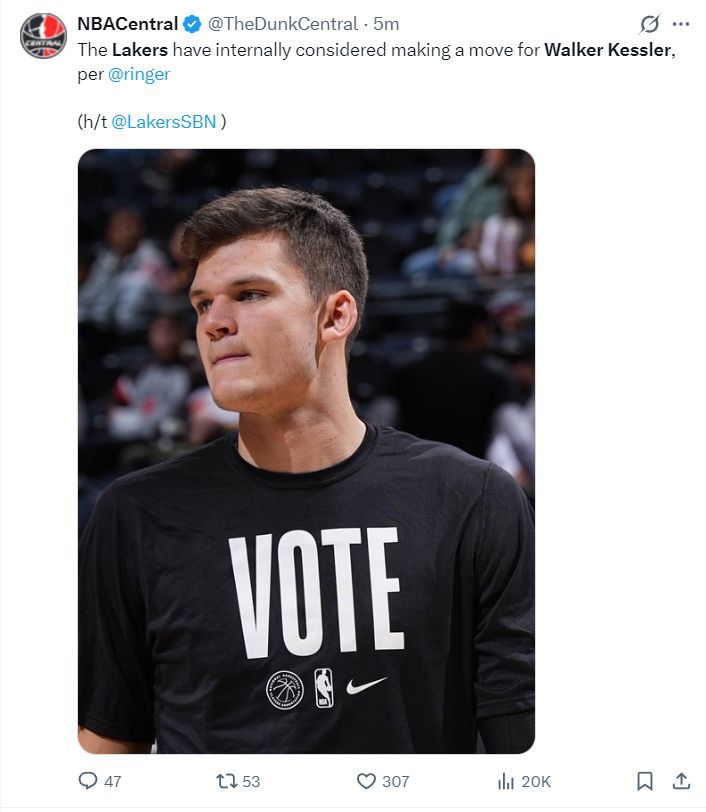This screenshot has width=706, height=812.
Task: Click the blue verified badge
Action: [192, 24]
